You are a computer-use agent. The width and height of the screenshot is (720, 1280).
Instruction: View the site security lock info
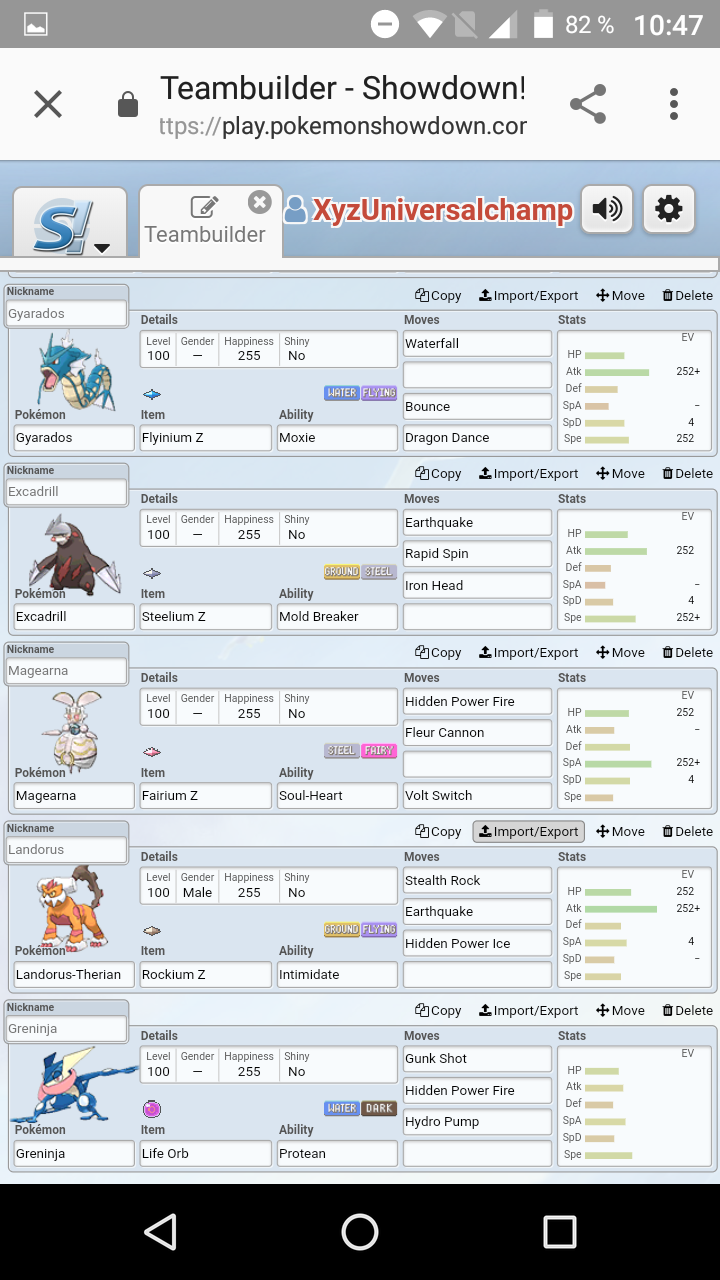click(x=128, y=104)
